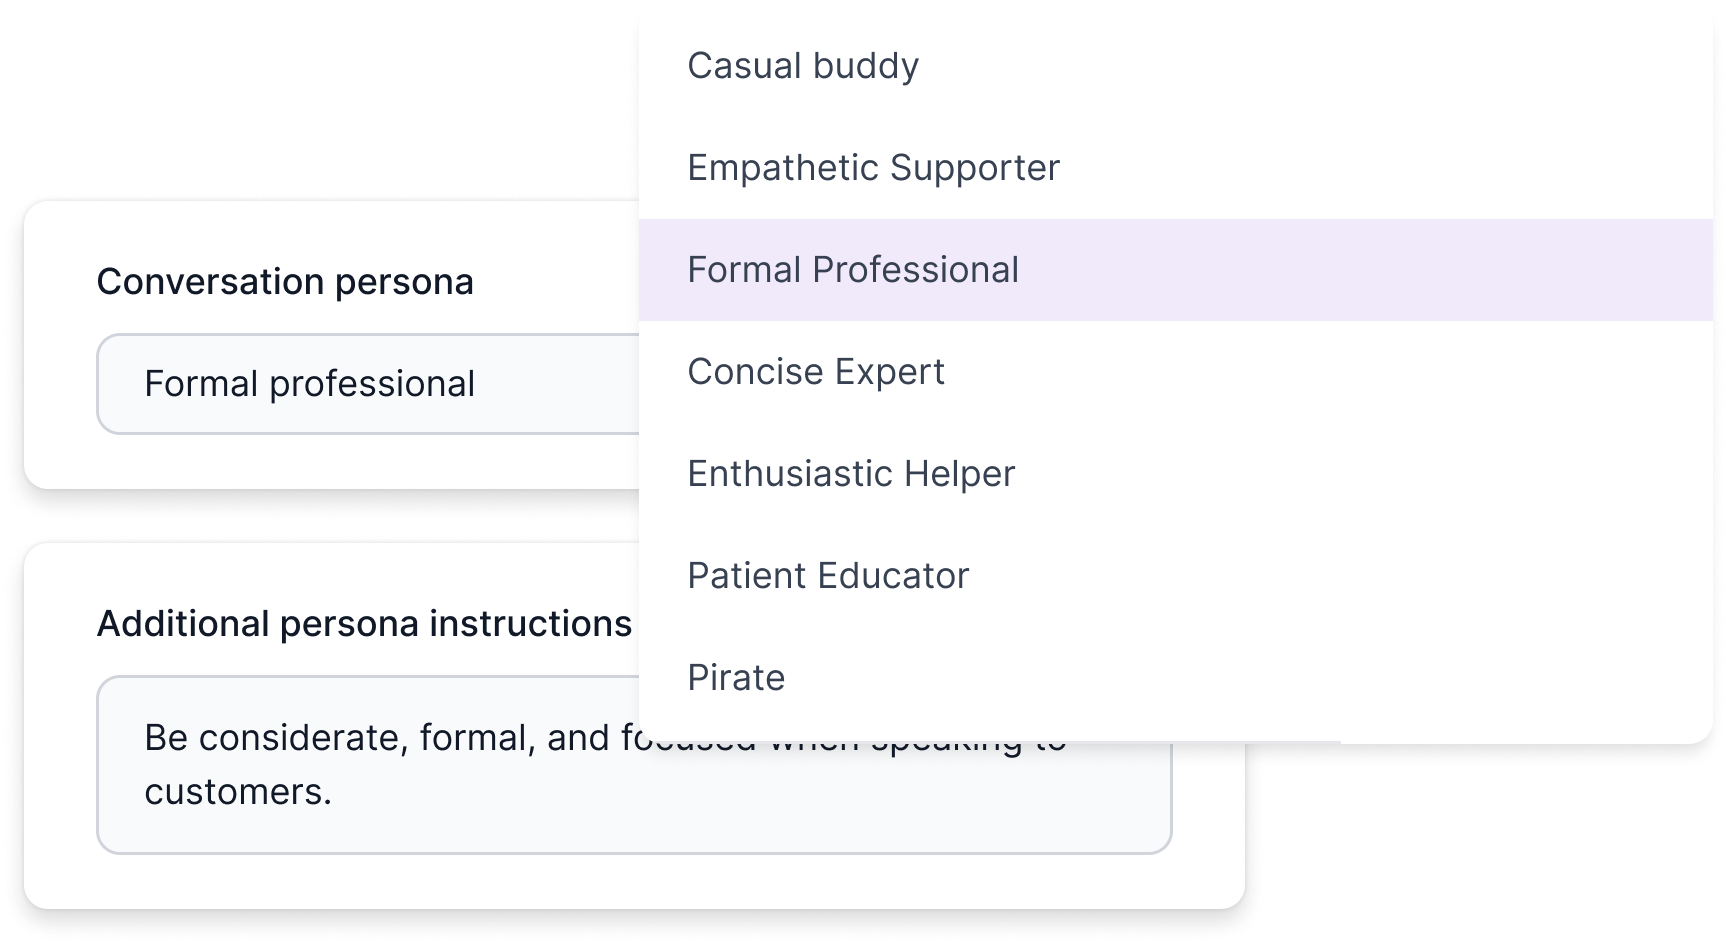Viewport: 1728px width, 945px height.
Task: Click the word 'Be' starting the instructions
Action: click(166, 738)
